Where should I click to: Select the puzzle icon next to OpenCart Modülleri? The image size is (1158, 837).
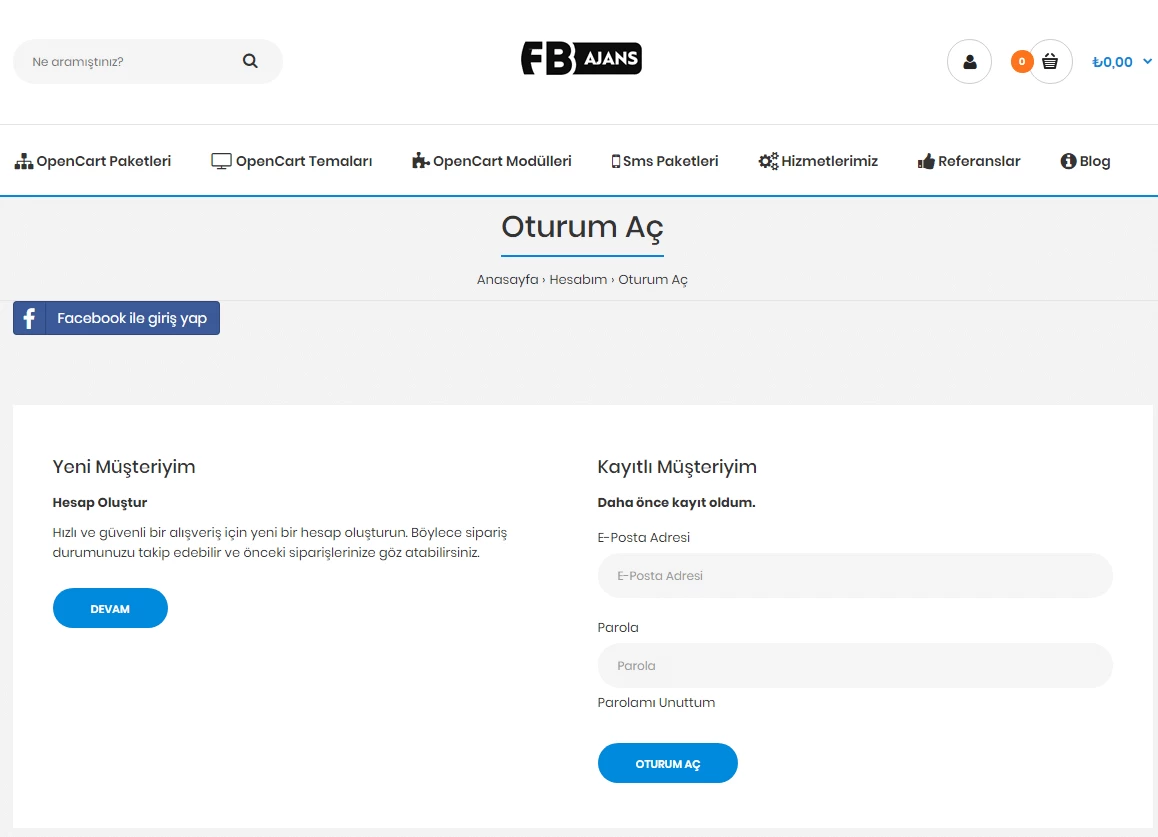click(419, 160)
